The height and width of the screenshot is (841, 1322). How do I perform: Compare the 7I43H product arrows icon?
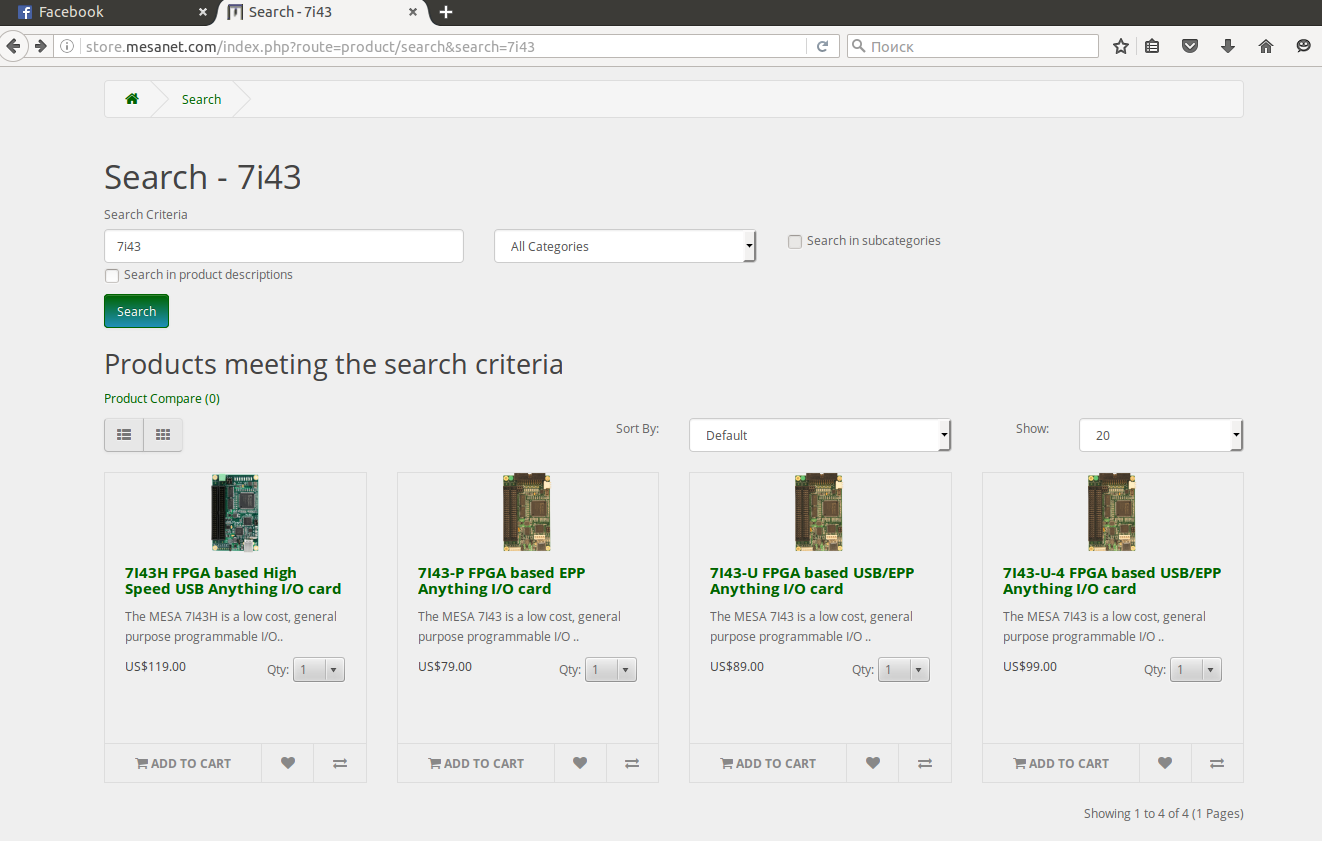(x=340, y=763)
